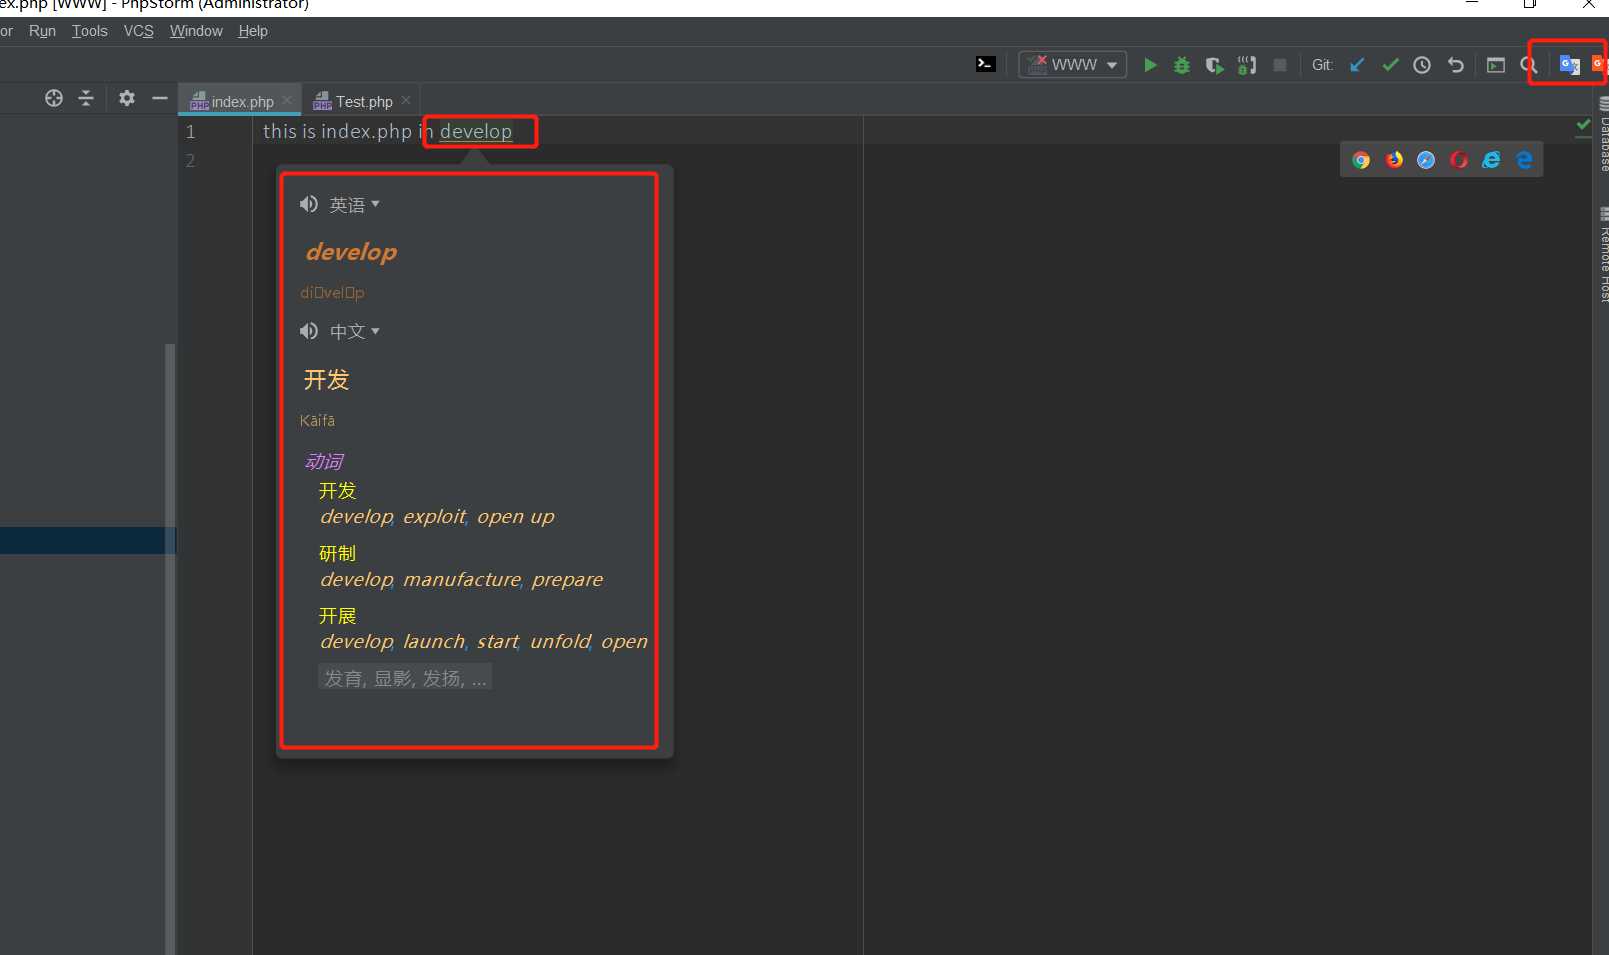Click the start translation link
The image size is (1609, 955).
tap(497, 642)
